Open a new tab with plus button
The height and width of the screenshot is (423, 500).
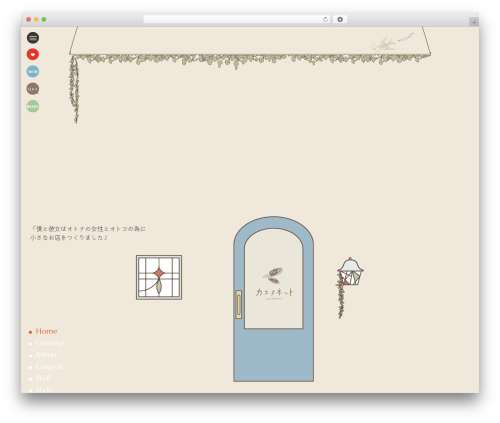pyautogui.click(x=474, y=22)
